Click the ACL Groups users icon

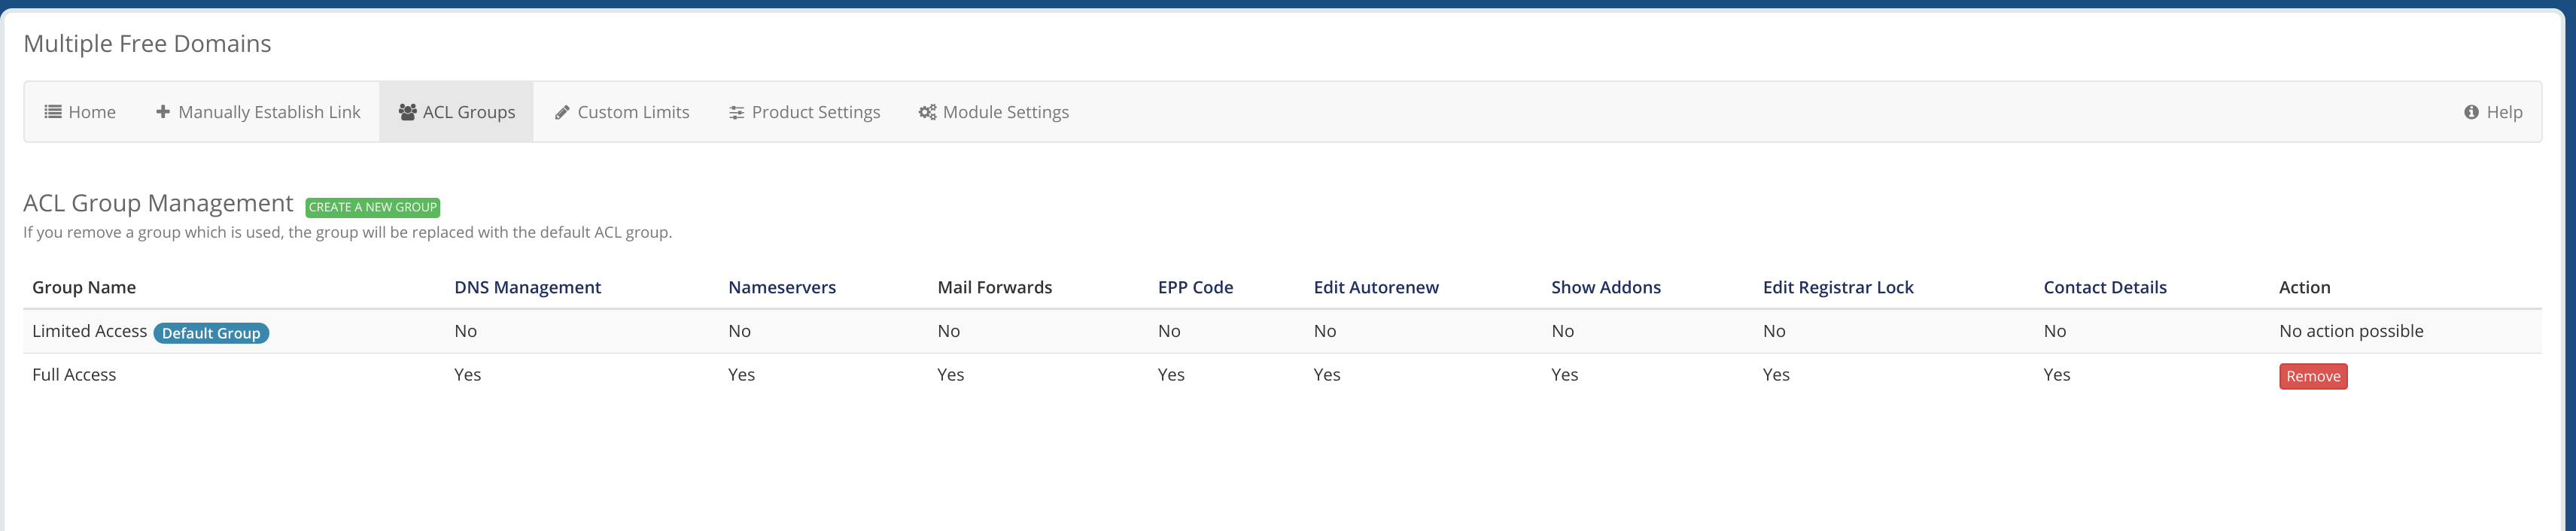pyautogui.click(x=407, y=112)
